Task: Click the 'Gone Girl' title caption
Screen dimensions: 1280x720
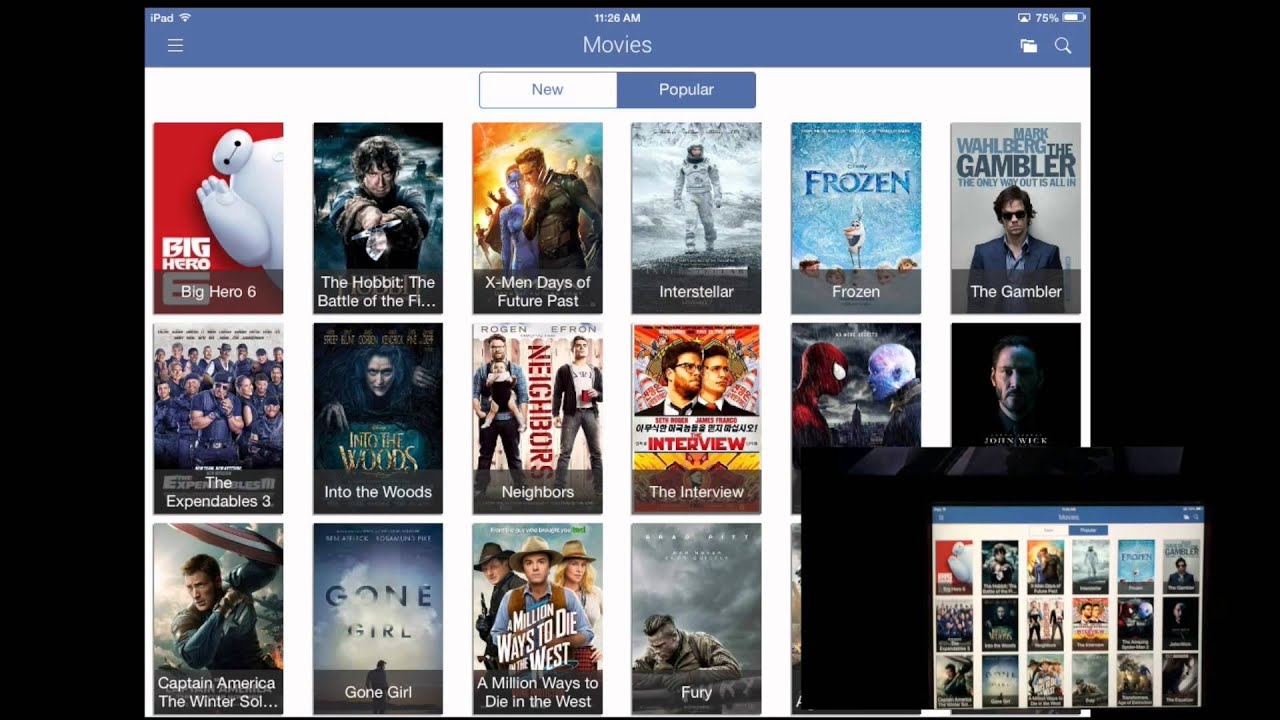Action: click(378, 692)
